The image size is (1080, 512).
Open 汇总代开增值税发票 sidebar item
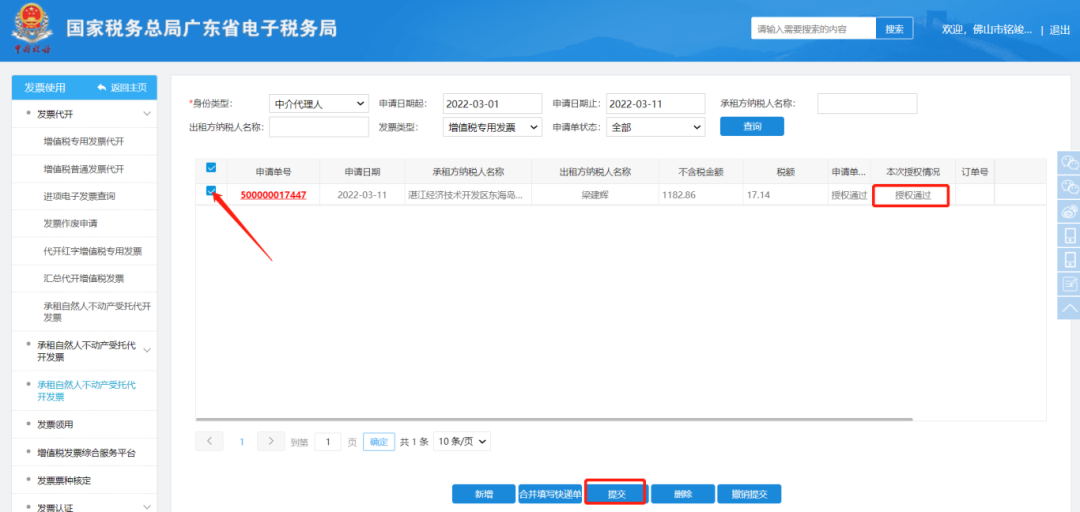click(84, 278)
